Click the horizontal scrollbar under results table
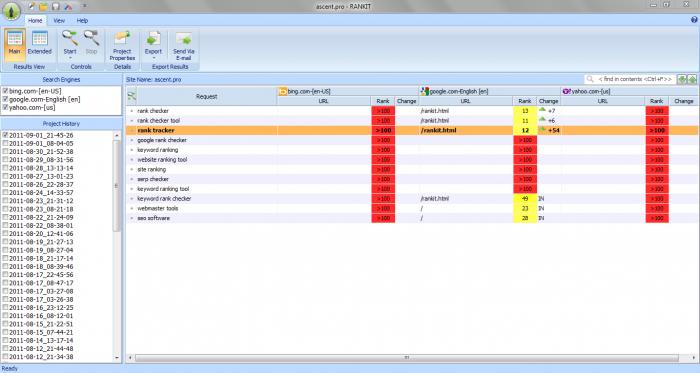700x373 pixels. pos(407,358)
